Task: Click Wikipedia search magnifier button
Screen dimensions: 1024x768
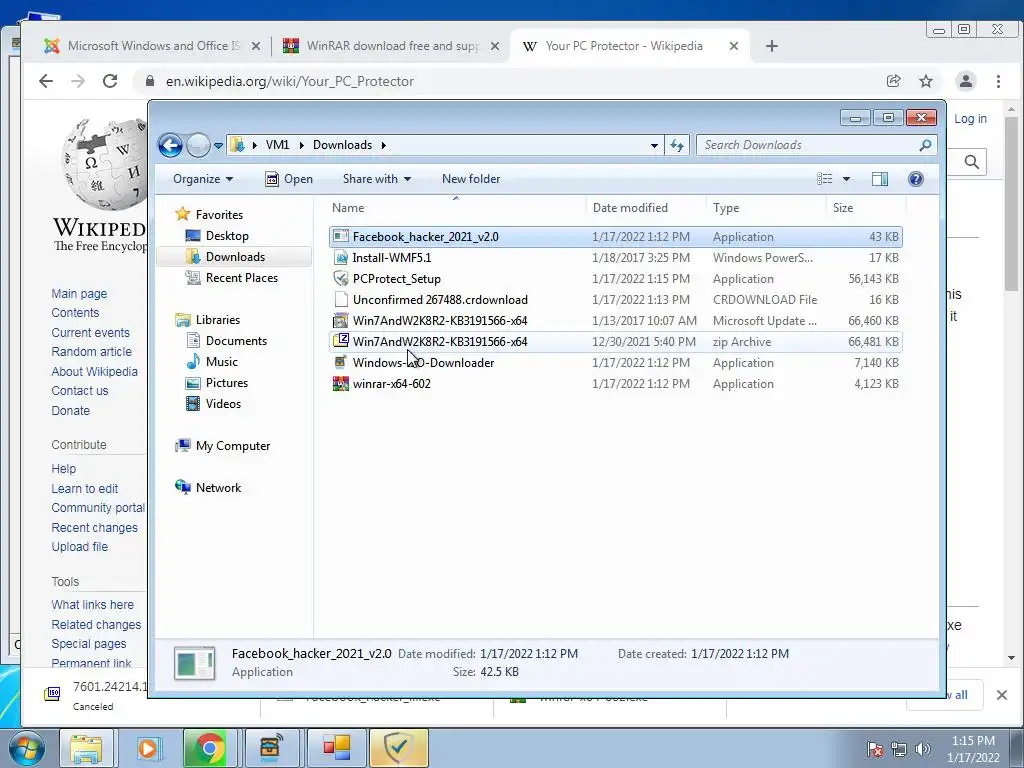Action: tap(971, 162)
